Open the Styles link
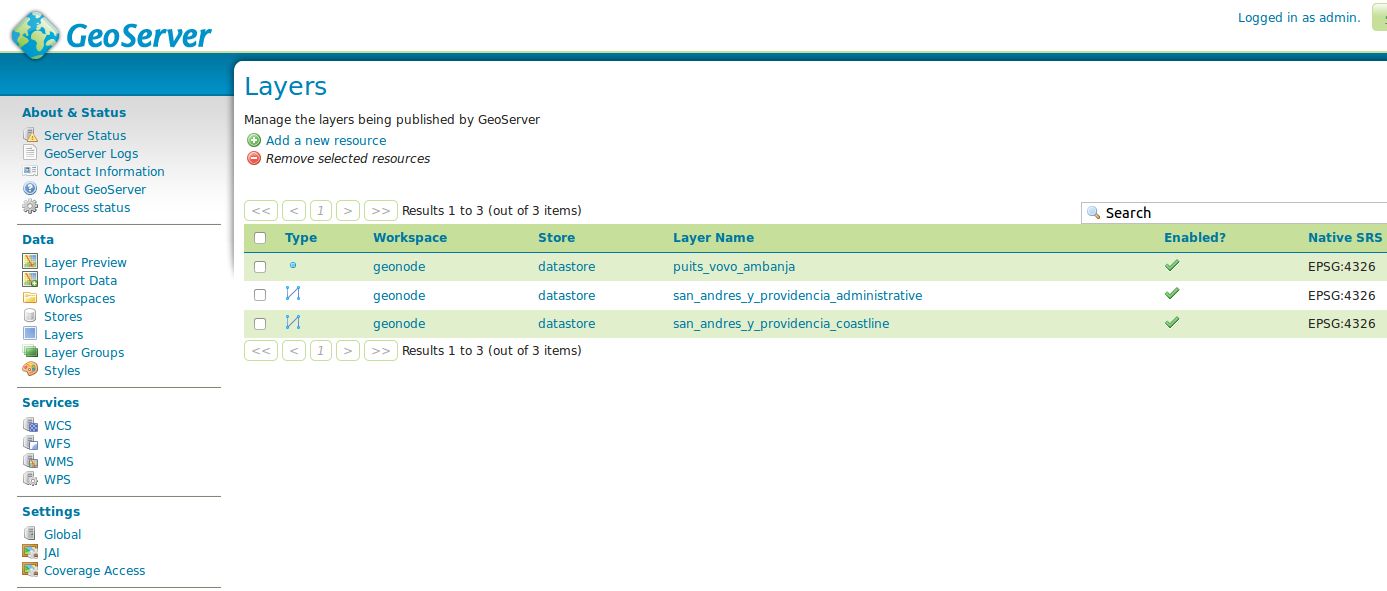Viewport: 1387px width, 591px height. tap(62, 371)
